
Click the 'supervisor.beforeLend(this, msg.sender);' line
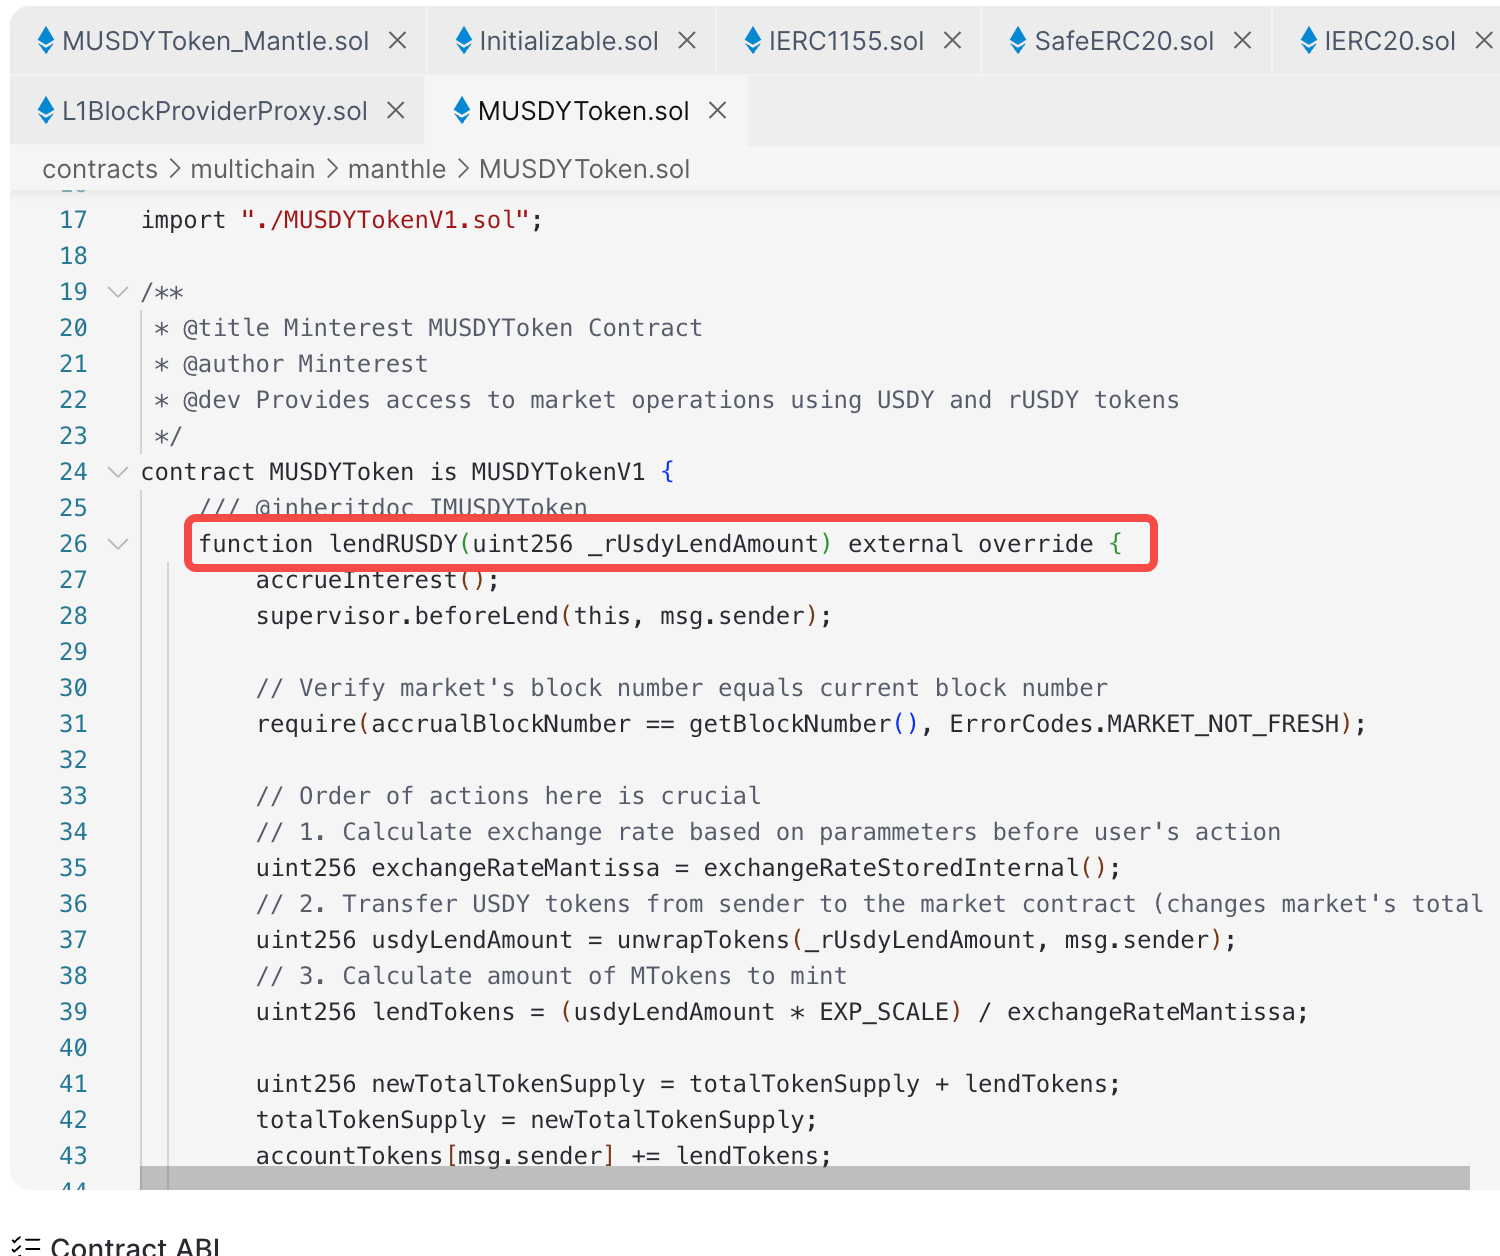click(543, 616)
